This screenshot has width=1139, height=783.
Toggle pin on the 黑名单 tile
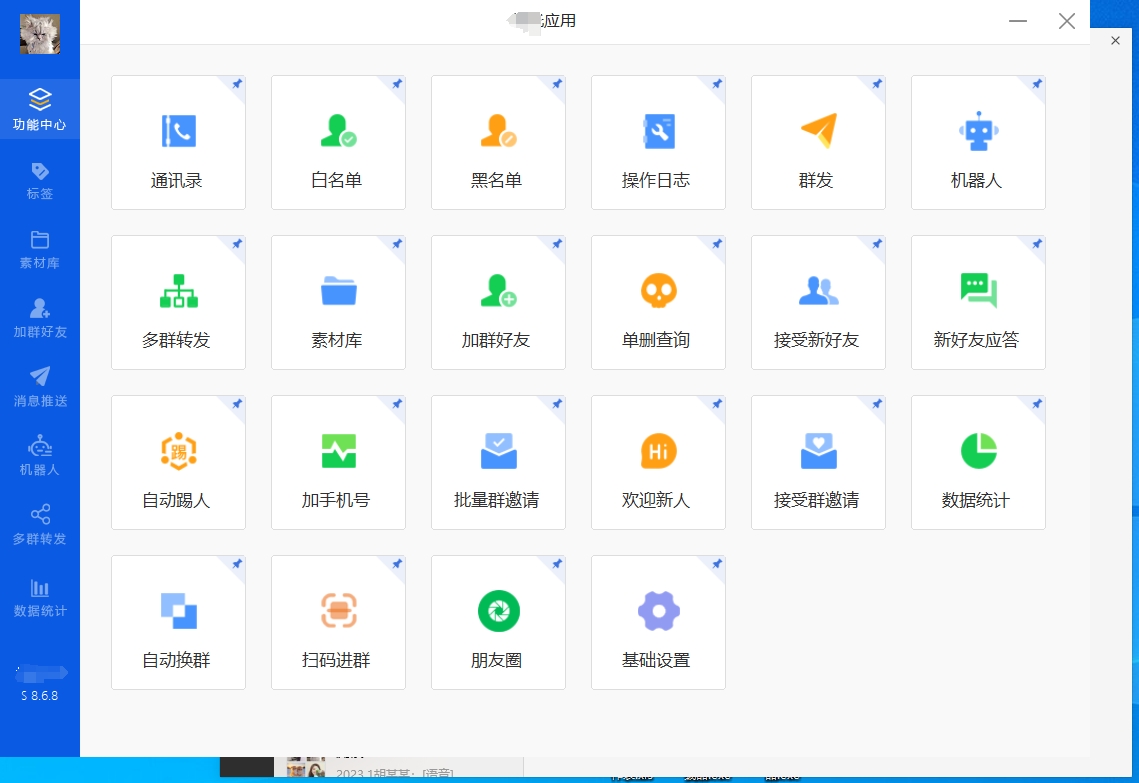pos(556,84)
